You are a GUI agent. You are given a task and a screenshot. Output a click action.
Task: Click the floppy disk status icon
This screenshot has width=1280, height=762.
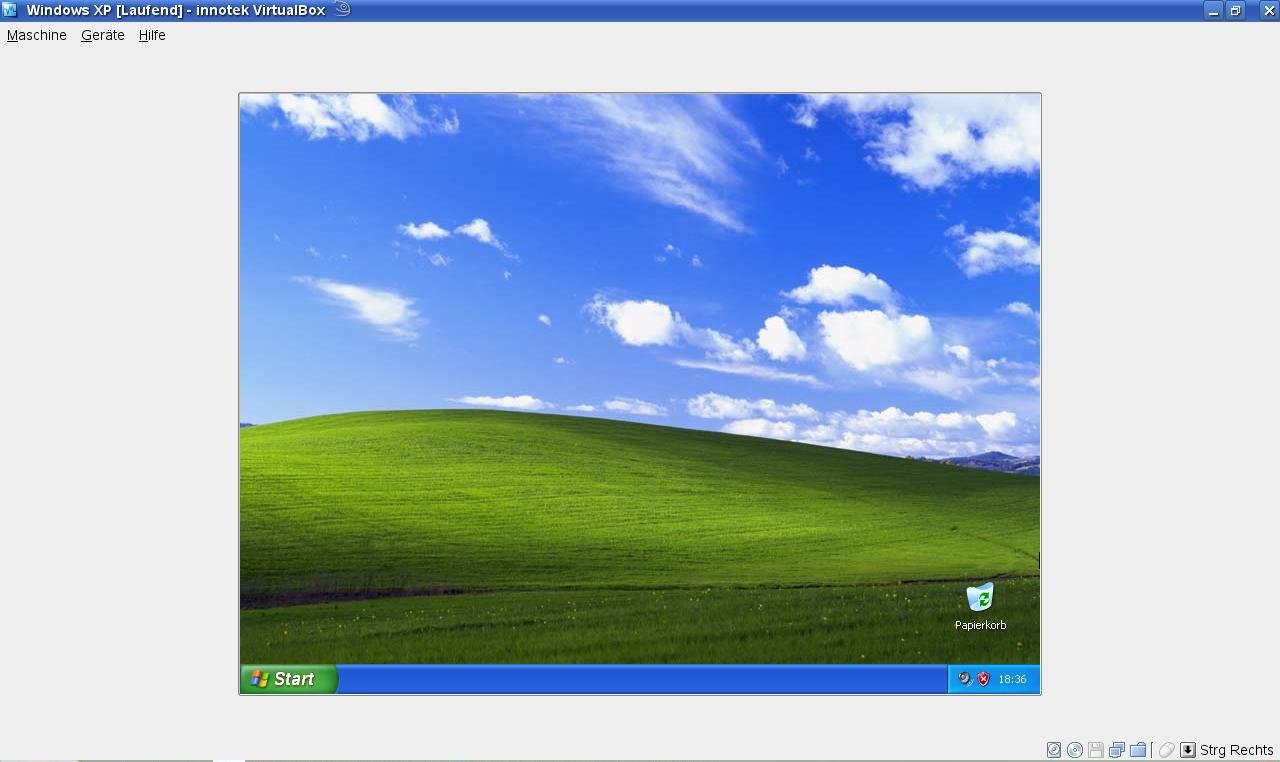click(x=1096, y=750)
